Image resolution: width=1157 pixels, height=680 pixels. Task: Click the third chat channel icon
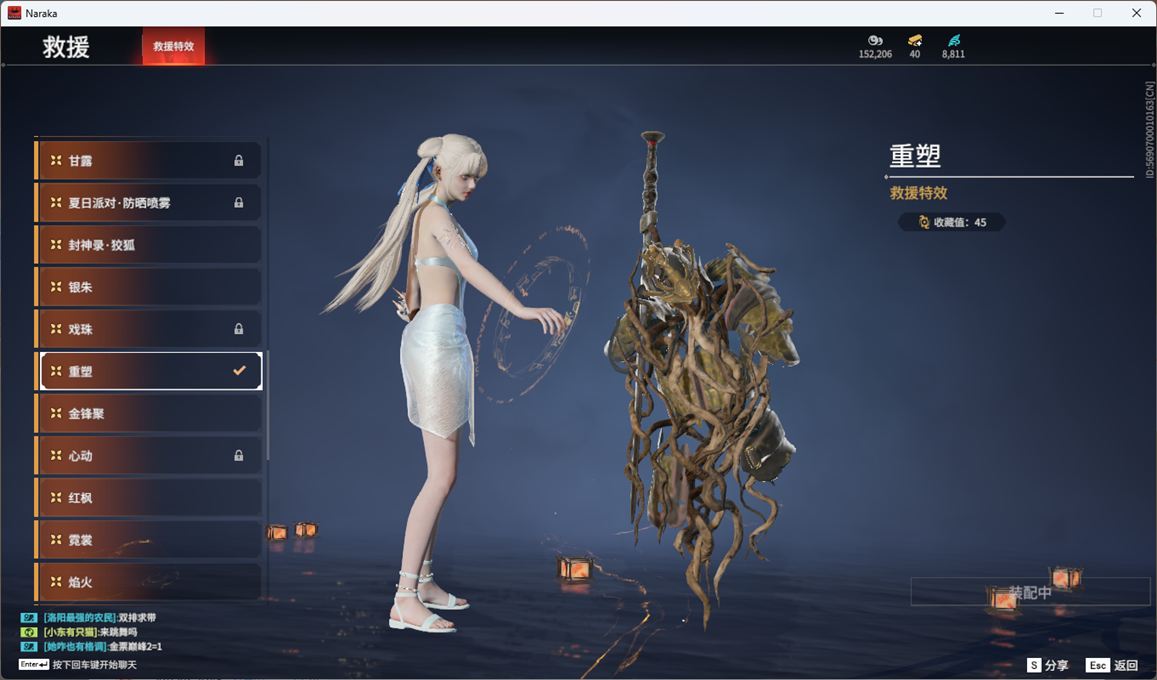point(29,647)
